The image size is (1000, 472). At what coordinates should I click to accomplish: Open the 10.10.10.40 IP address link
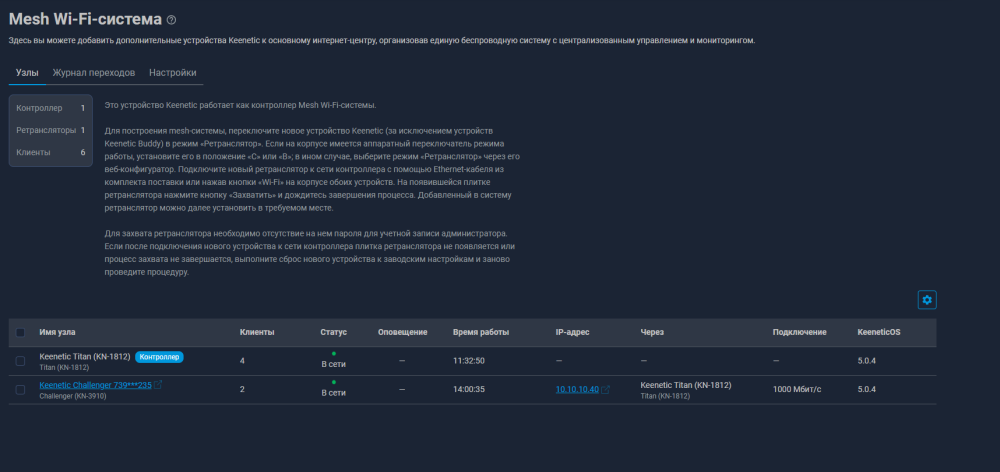(x=577, y=390)
